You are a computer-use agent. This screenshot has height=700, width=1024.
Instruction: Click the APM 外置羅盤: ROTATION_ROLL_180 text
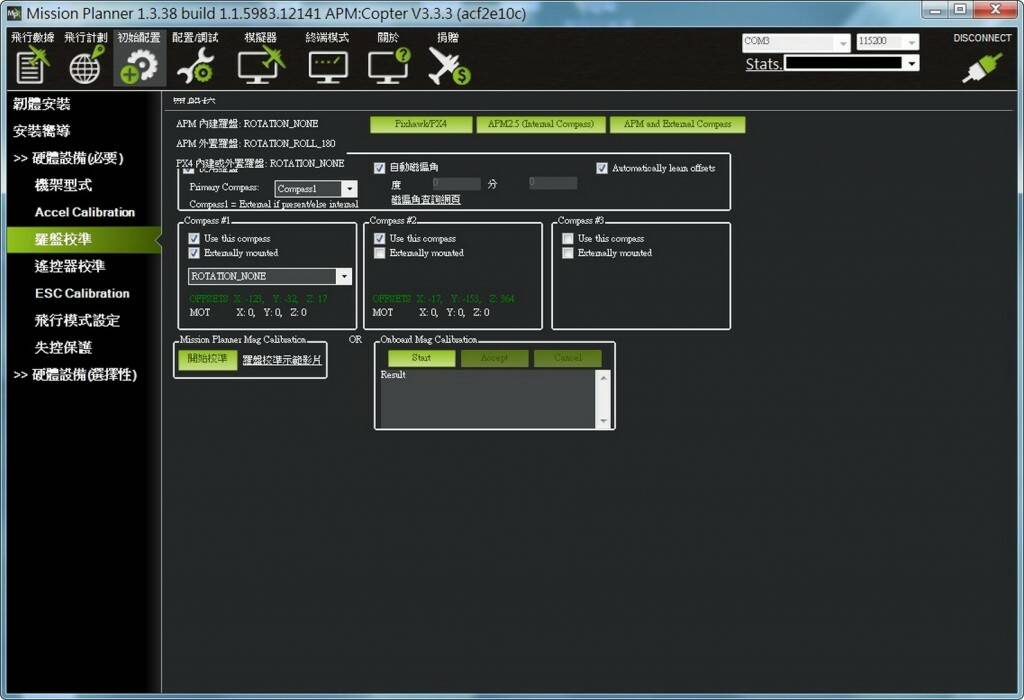coord(256,143)
